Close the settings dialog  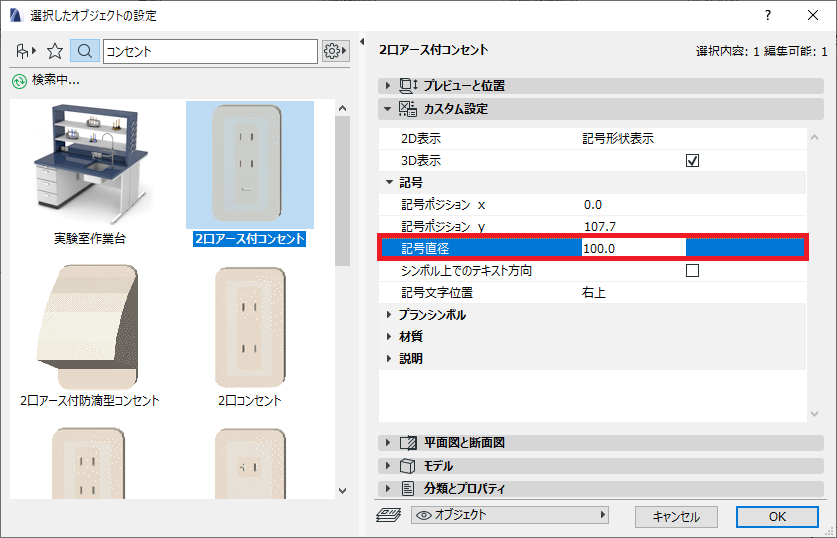813,15
